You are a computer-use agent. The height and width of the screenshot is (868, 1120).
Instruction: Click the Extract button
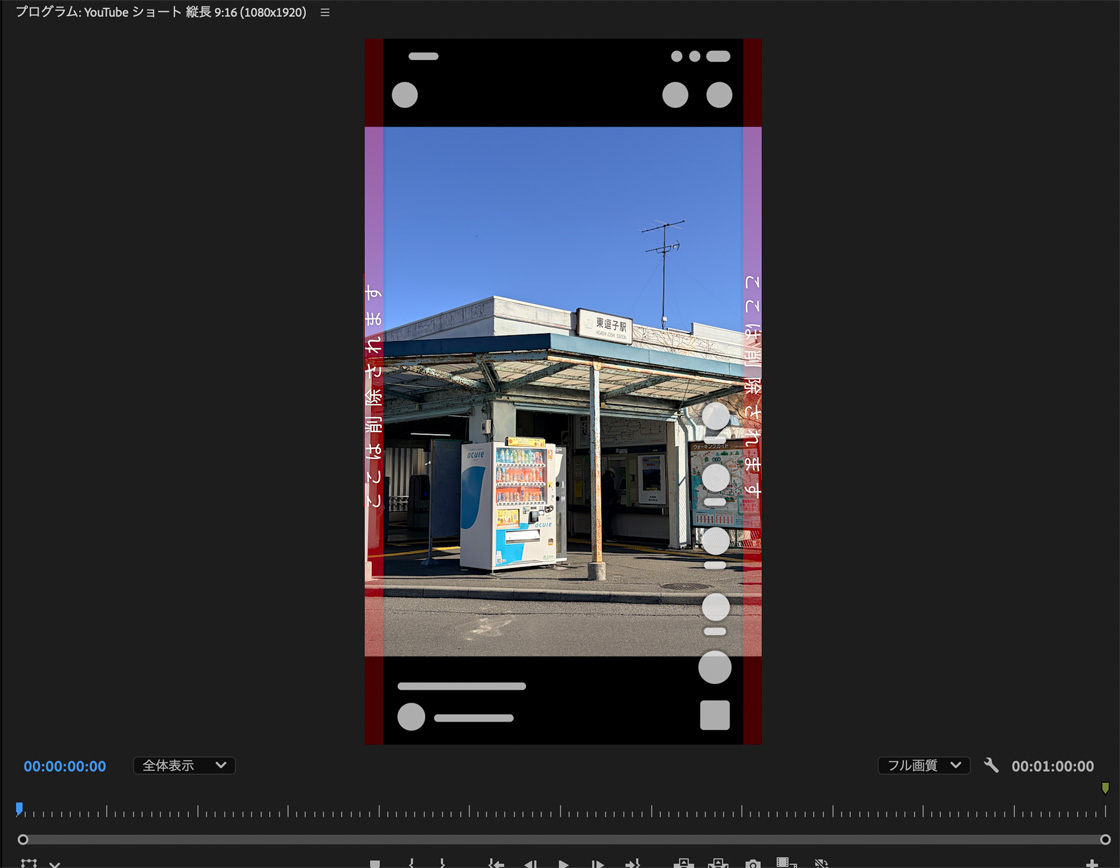coord(718,864)
